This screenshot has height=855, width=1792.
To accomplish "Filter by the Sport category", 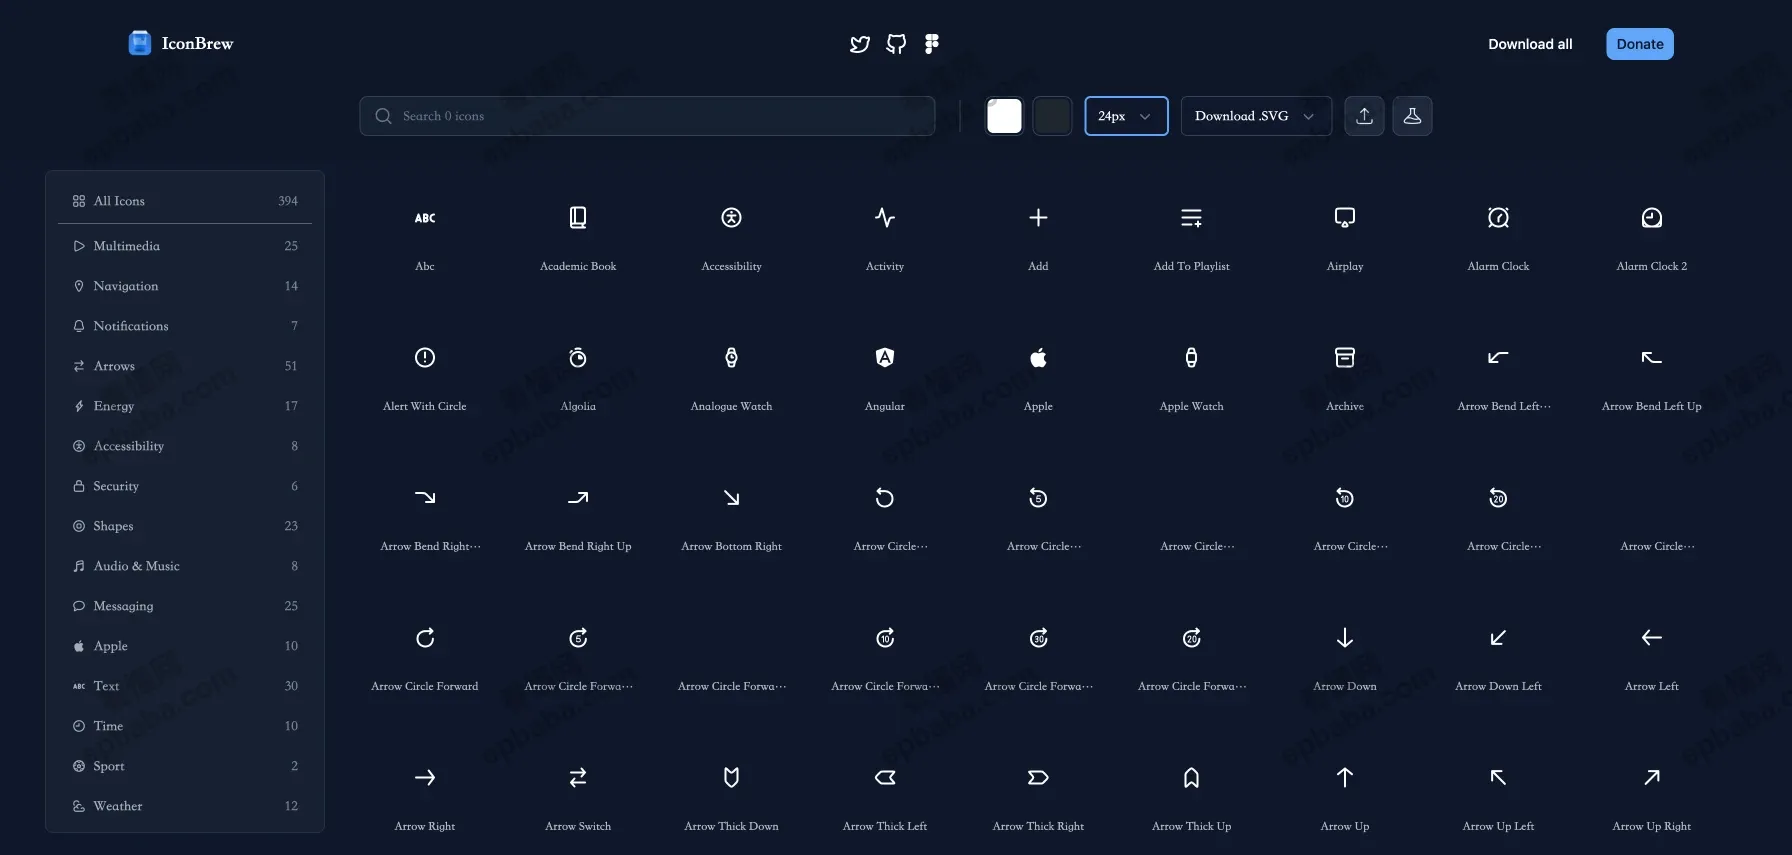I will tap(185, 766).
